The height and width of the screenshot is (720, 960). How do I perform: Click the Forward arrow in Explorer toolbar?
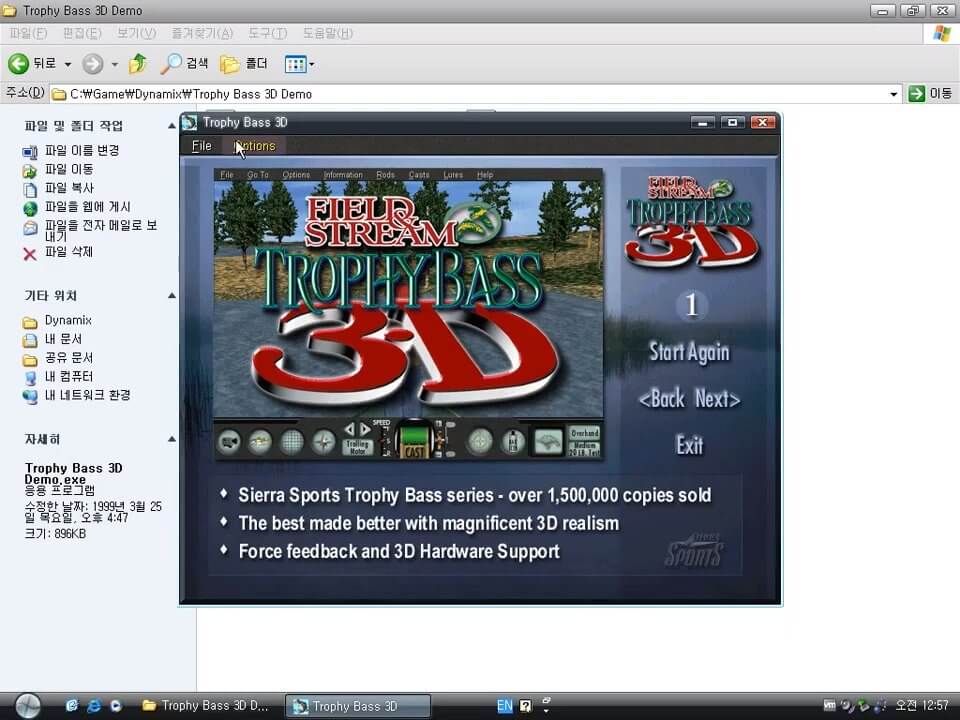pos(92,63)
